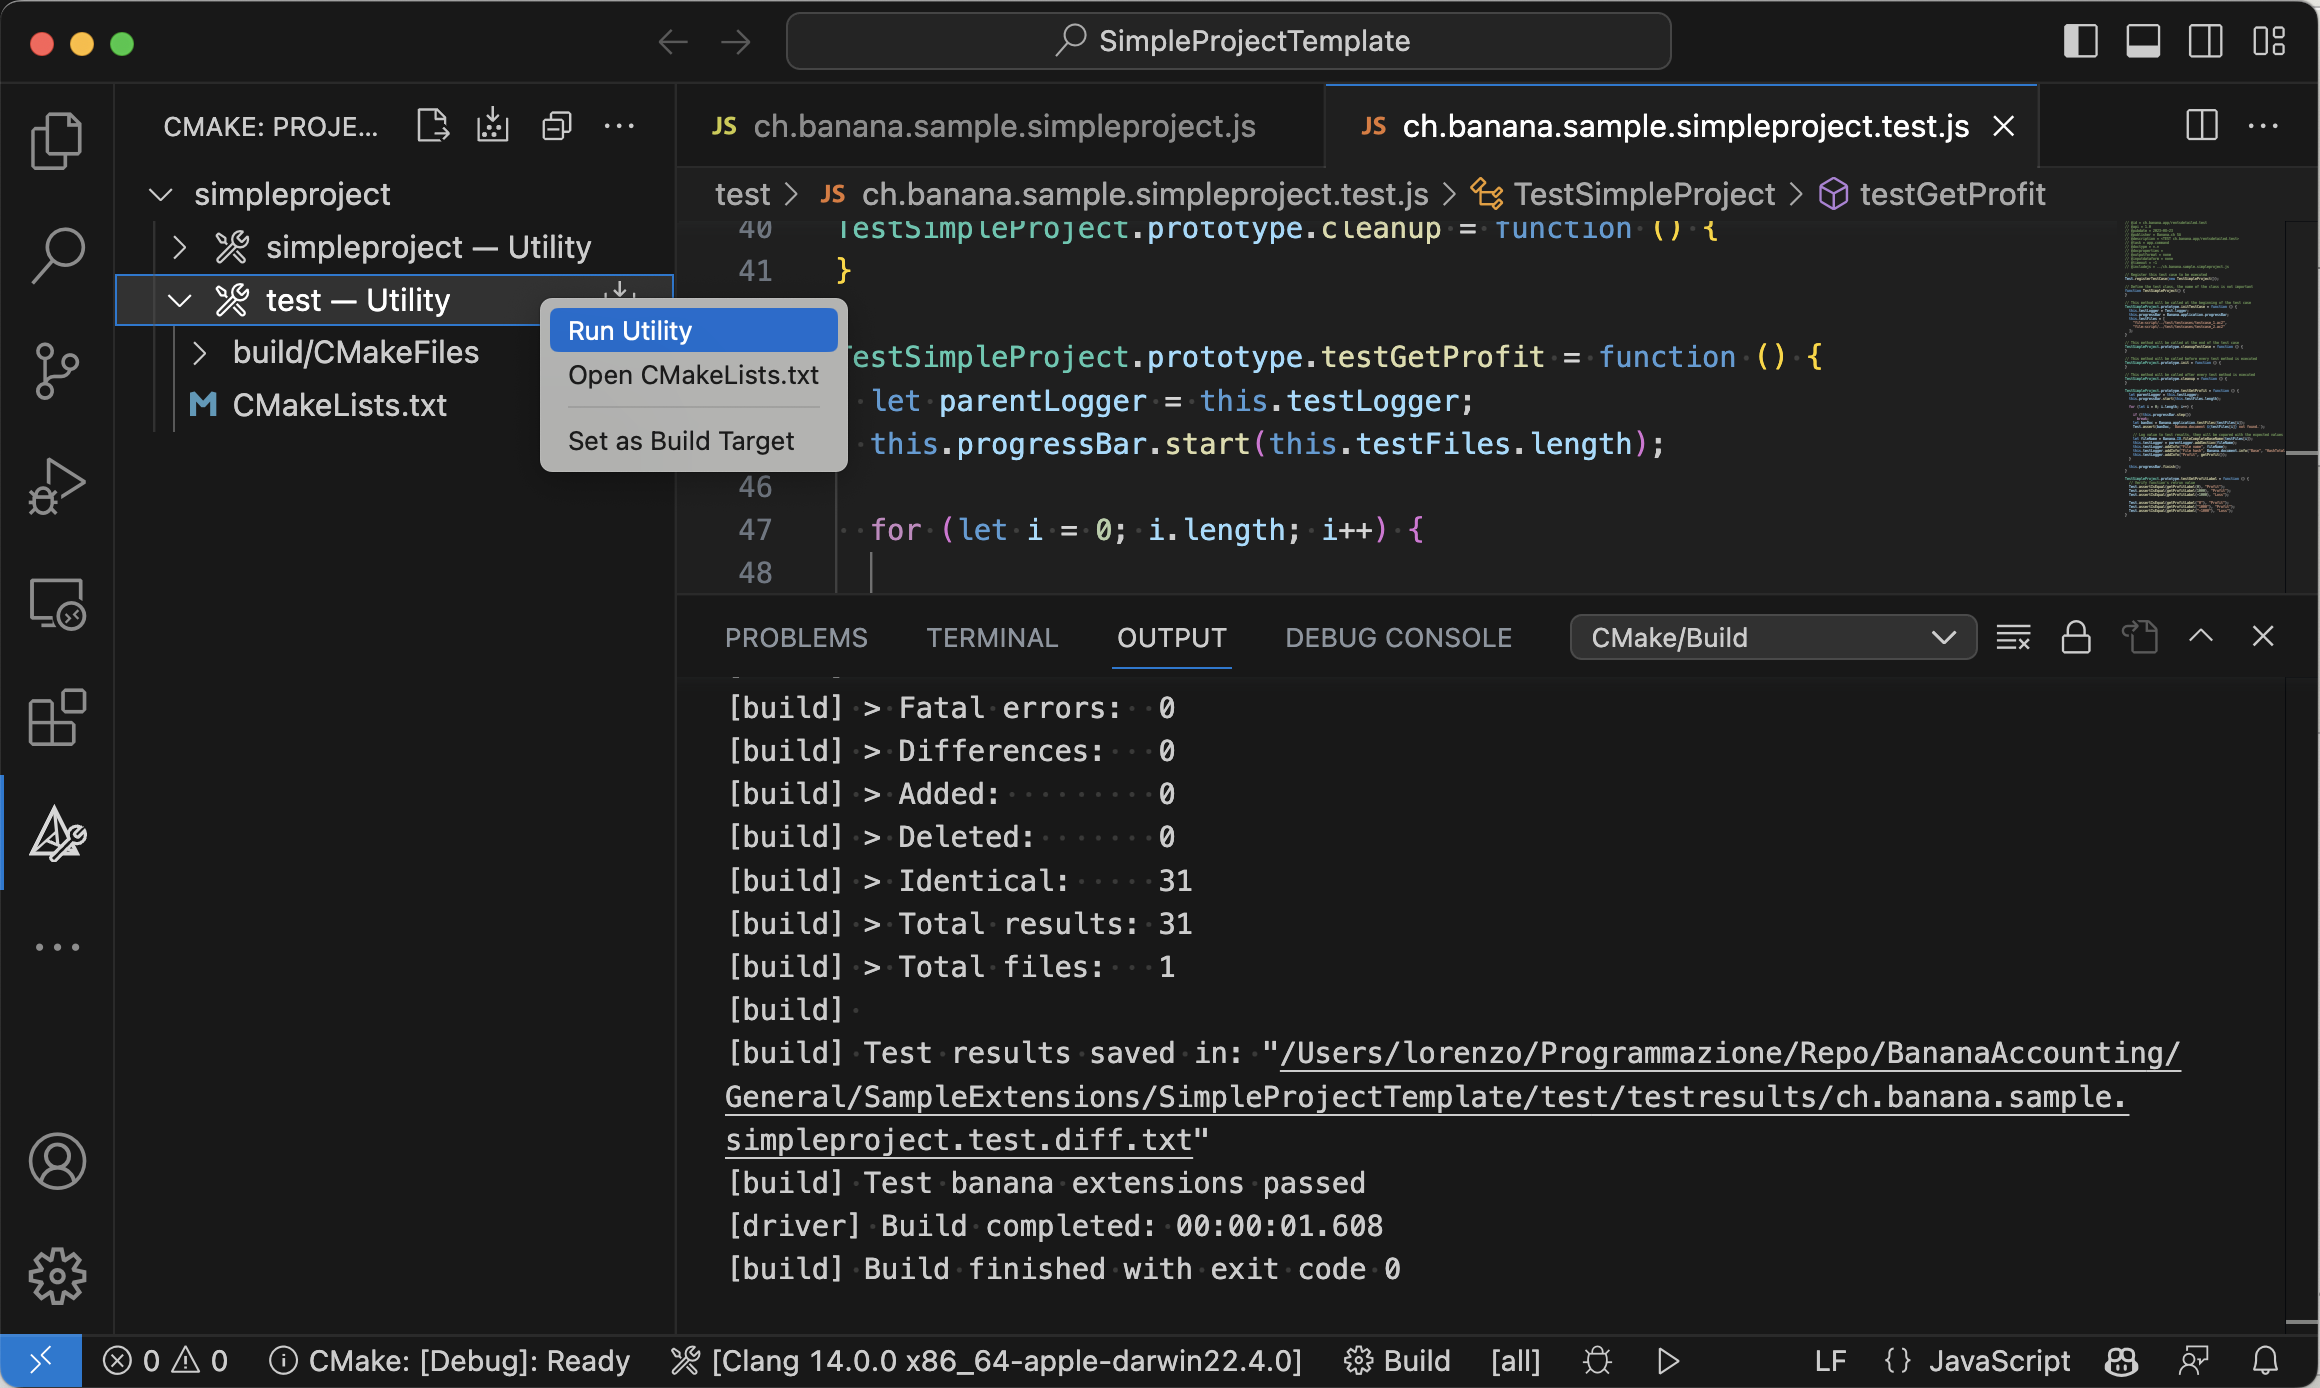The width and height of the screenshot is (2320, 1388).
Task: Toggle the secondary side bar
Action: (2205, 42)
